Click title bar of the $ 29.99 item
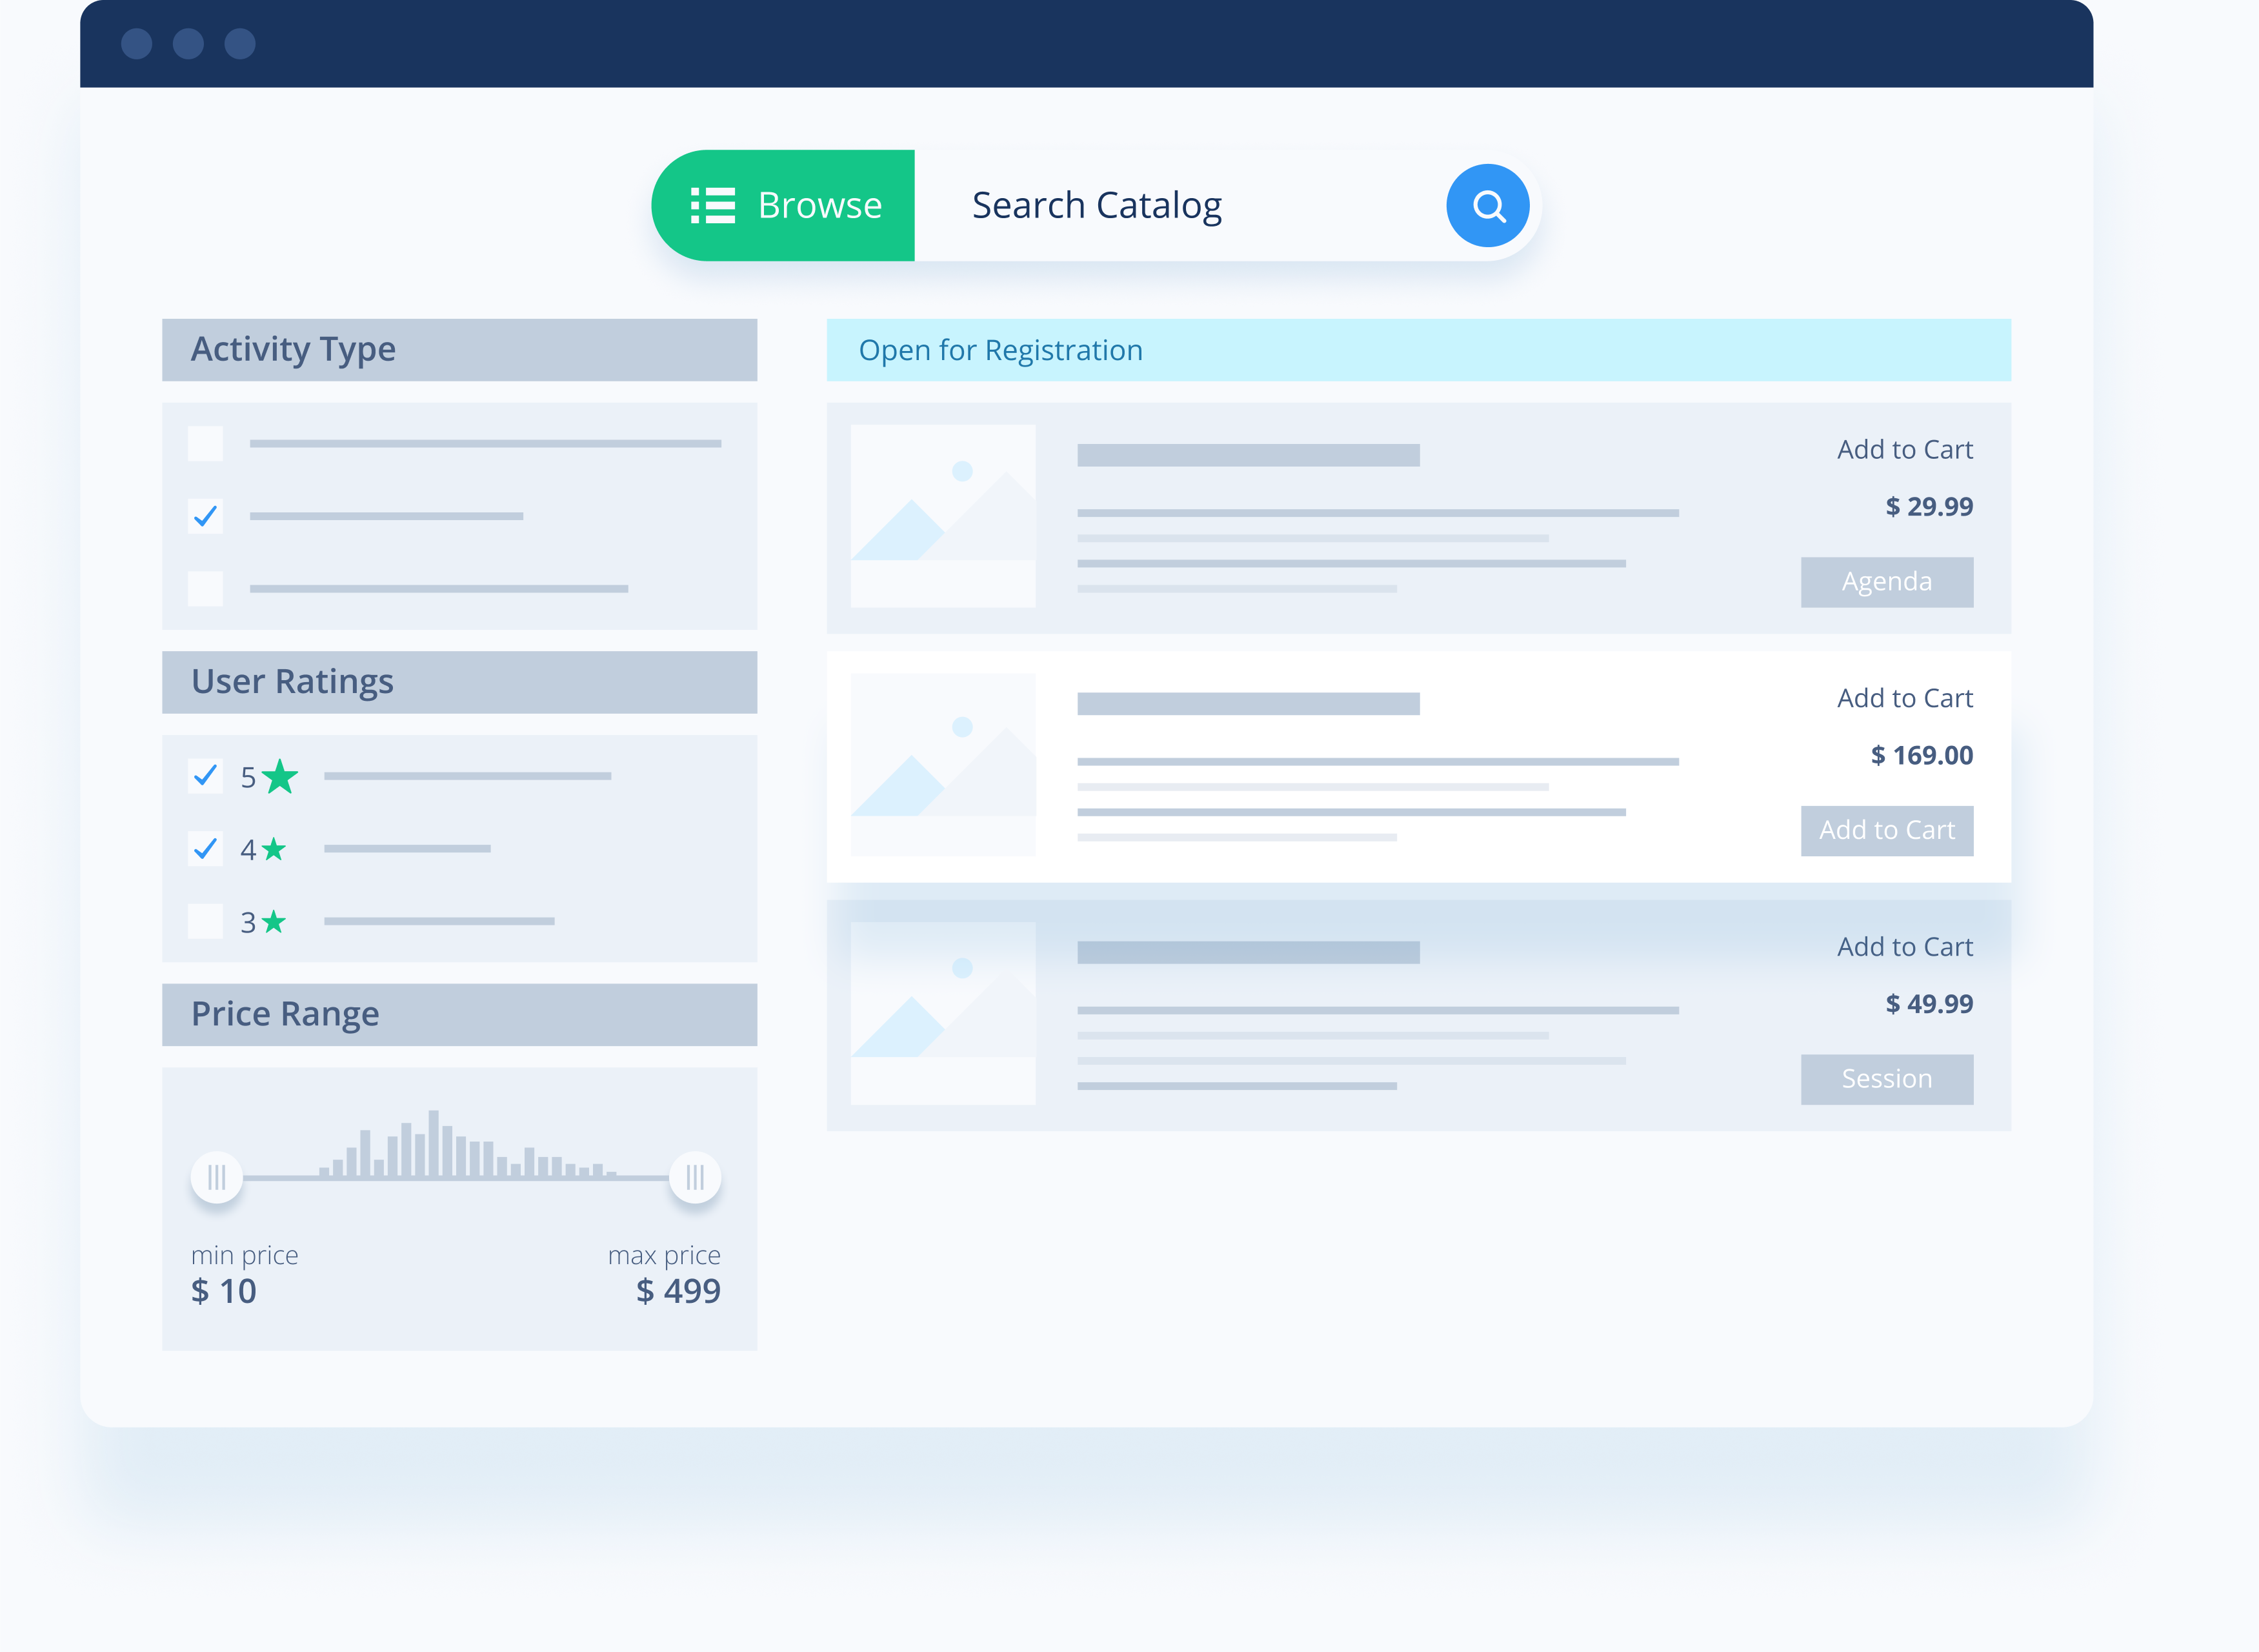This screenshot has height=1652, width=2259. 1248,455
